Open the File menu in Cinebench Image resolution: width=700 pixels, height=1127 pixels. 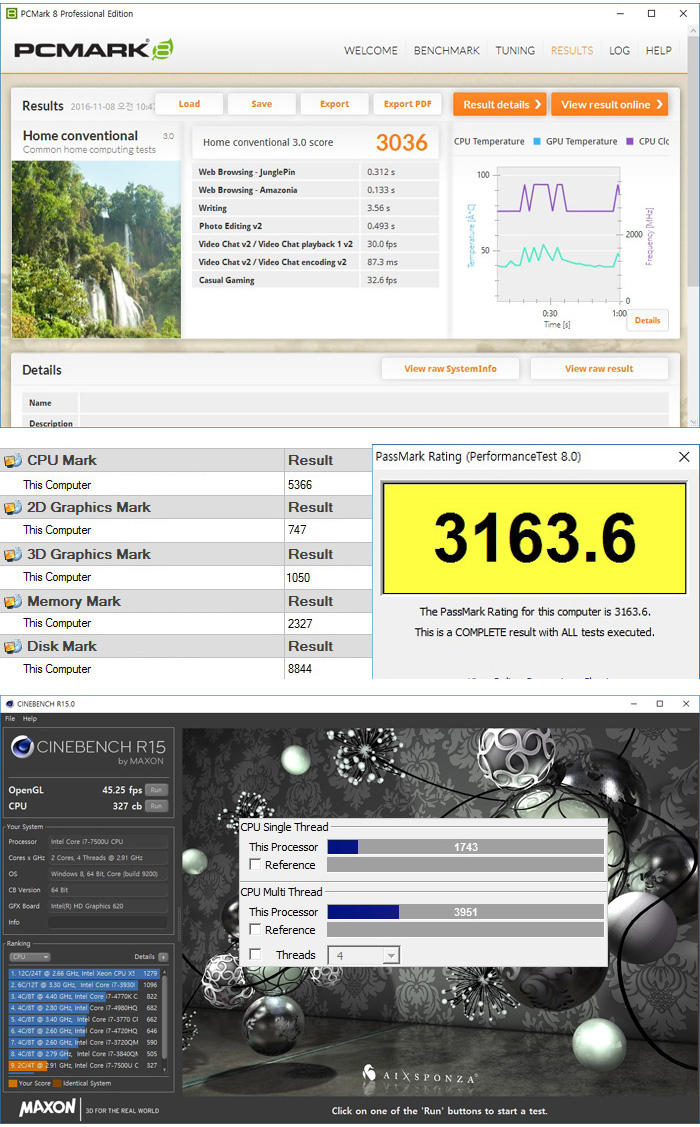[x=10, y=719]
